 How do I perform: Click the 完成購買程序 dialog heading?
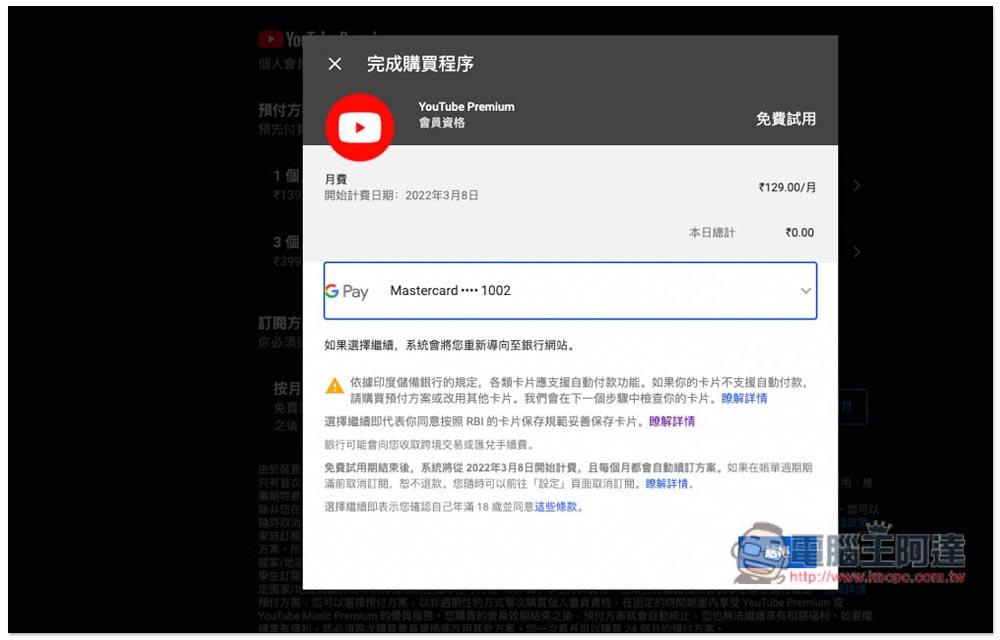[420, 64]
